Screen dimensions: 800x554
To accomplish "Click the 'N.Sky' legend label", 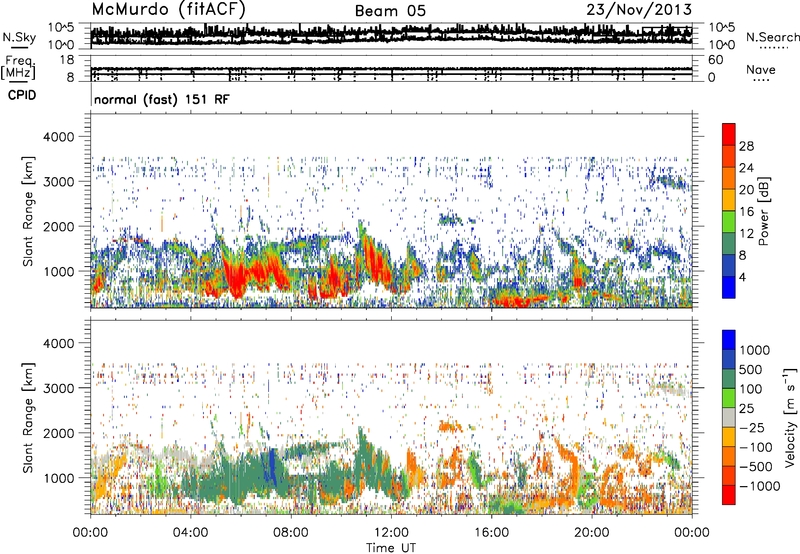I will pyautogui.click(x=19, y=37).
